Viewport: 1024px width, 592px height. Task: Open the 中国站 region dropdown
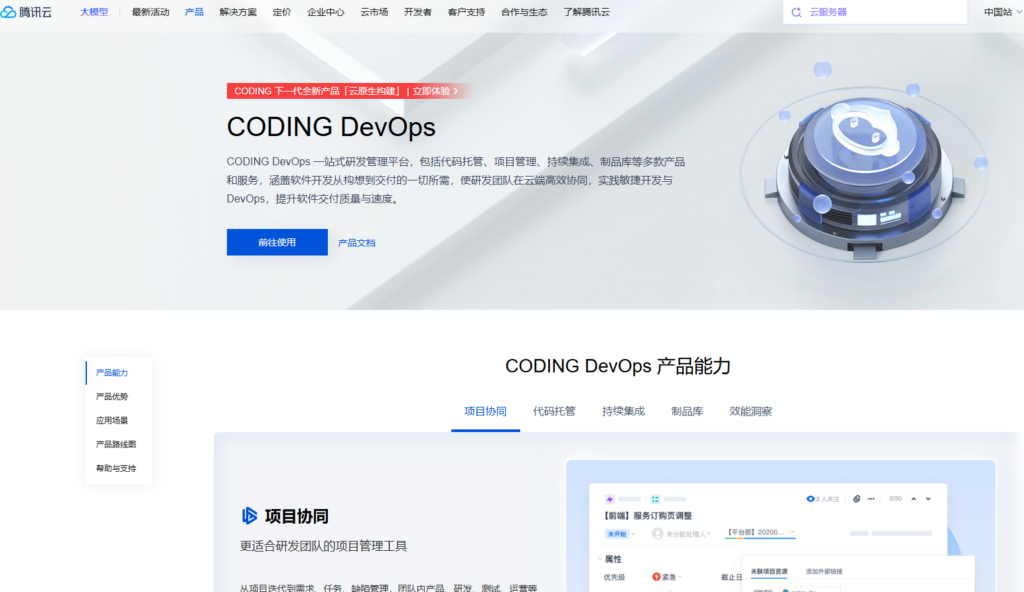click(x=1002, y=12)
